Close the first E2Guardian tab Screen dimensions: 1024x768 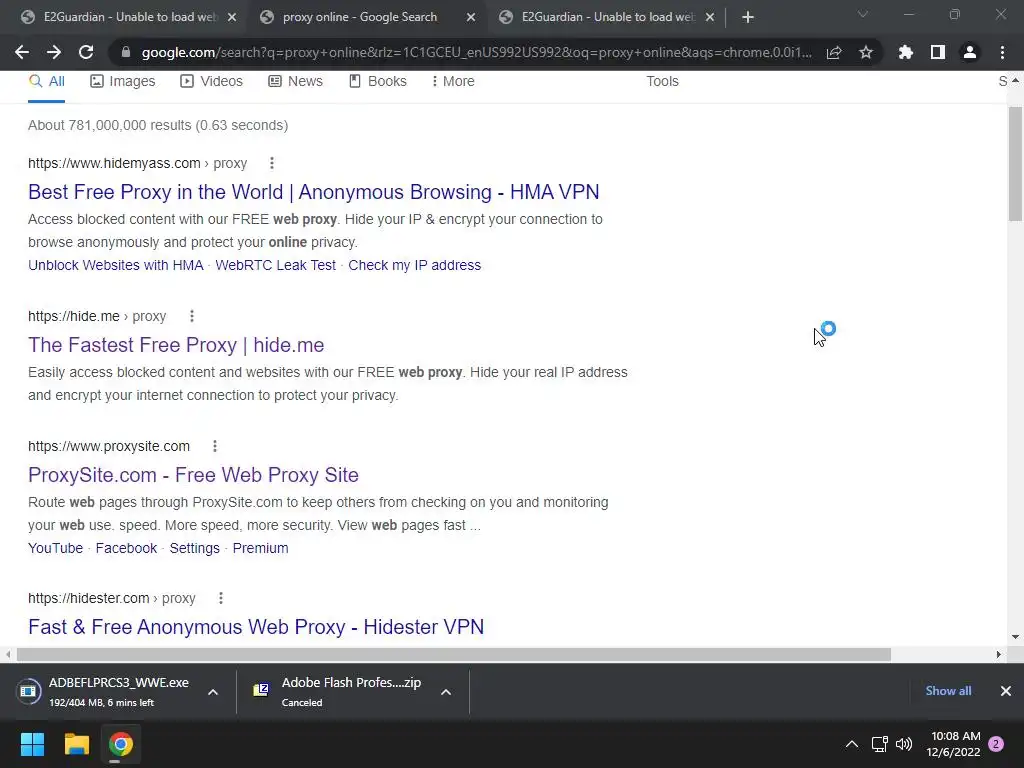pos(232,17)
